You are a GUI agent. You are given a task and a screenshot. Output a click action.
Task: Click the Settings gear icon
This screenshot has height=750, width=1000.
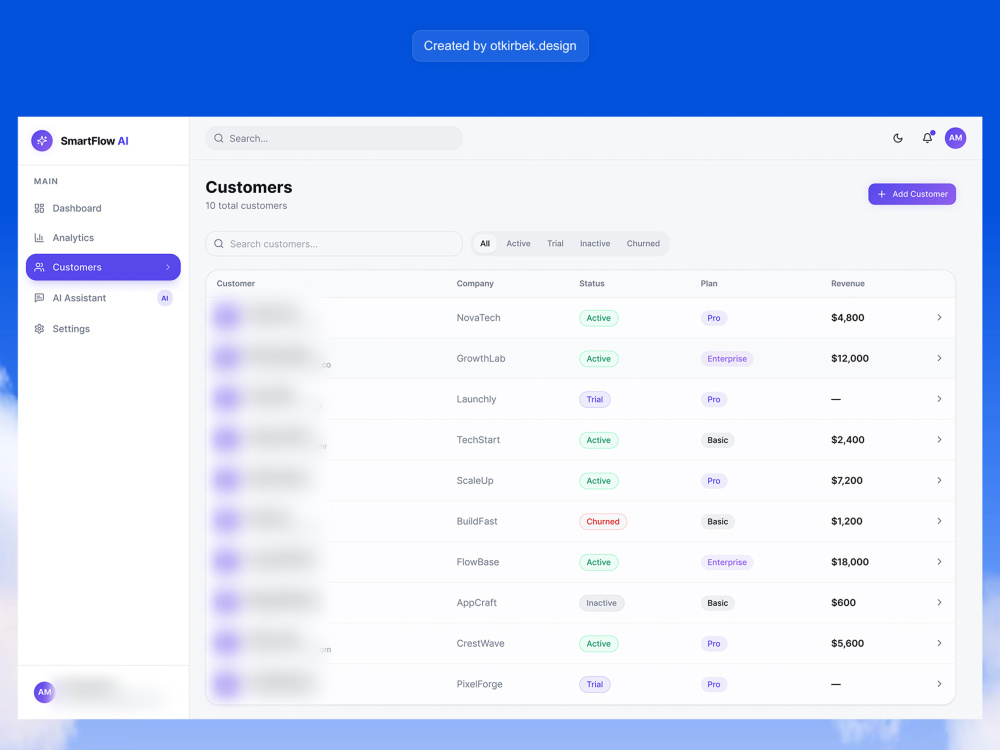39,328
